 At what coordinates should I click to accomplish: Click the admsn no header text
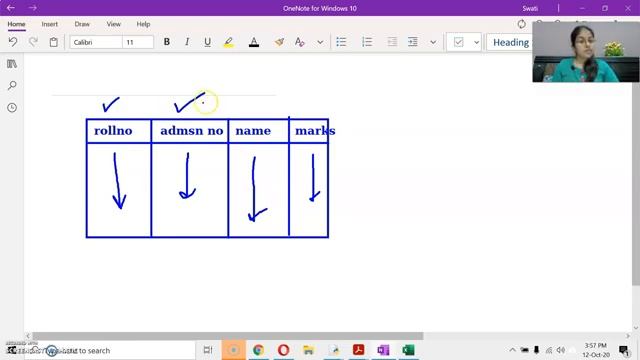(191, 131)
